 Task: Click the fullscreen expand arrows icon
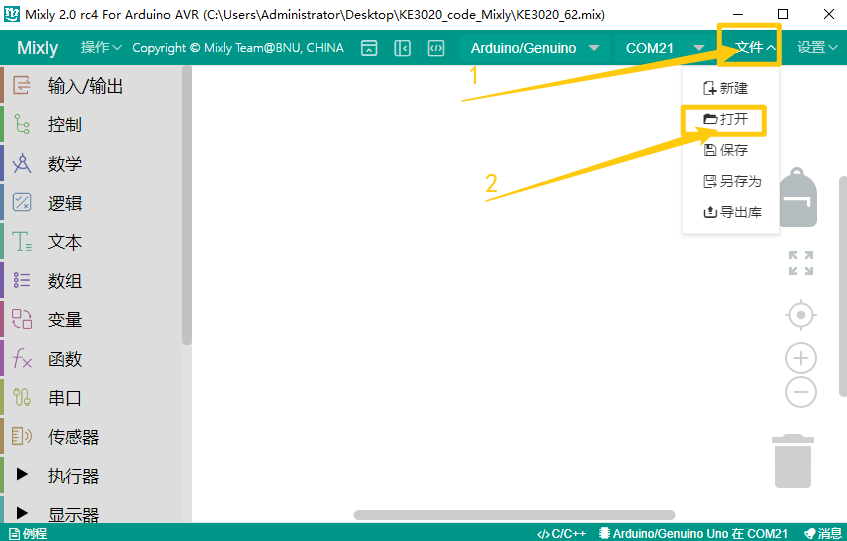click(x=801, y=263)
